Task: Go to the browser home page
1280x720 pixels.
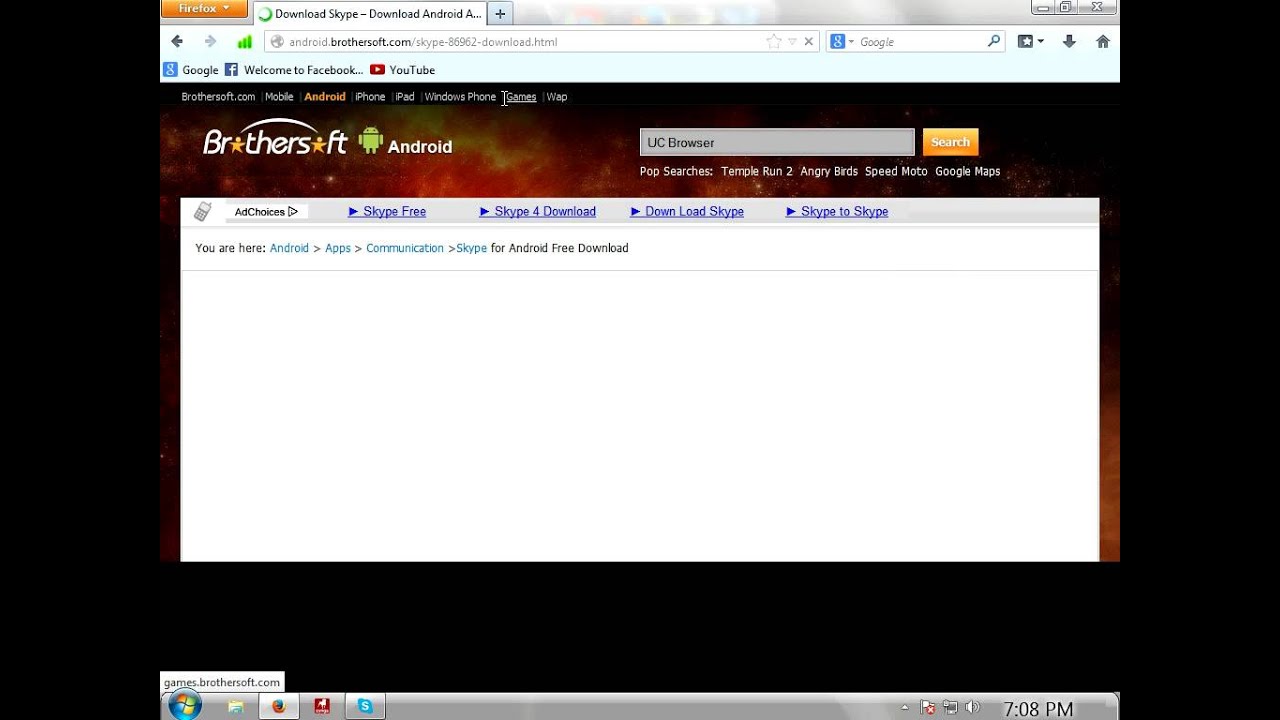Action: (x=1103, y=41)
